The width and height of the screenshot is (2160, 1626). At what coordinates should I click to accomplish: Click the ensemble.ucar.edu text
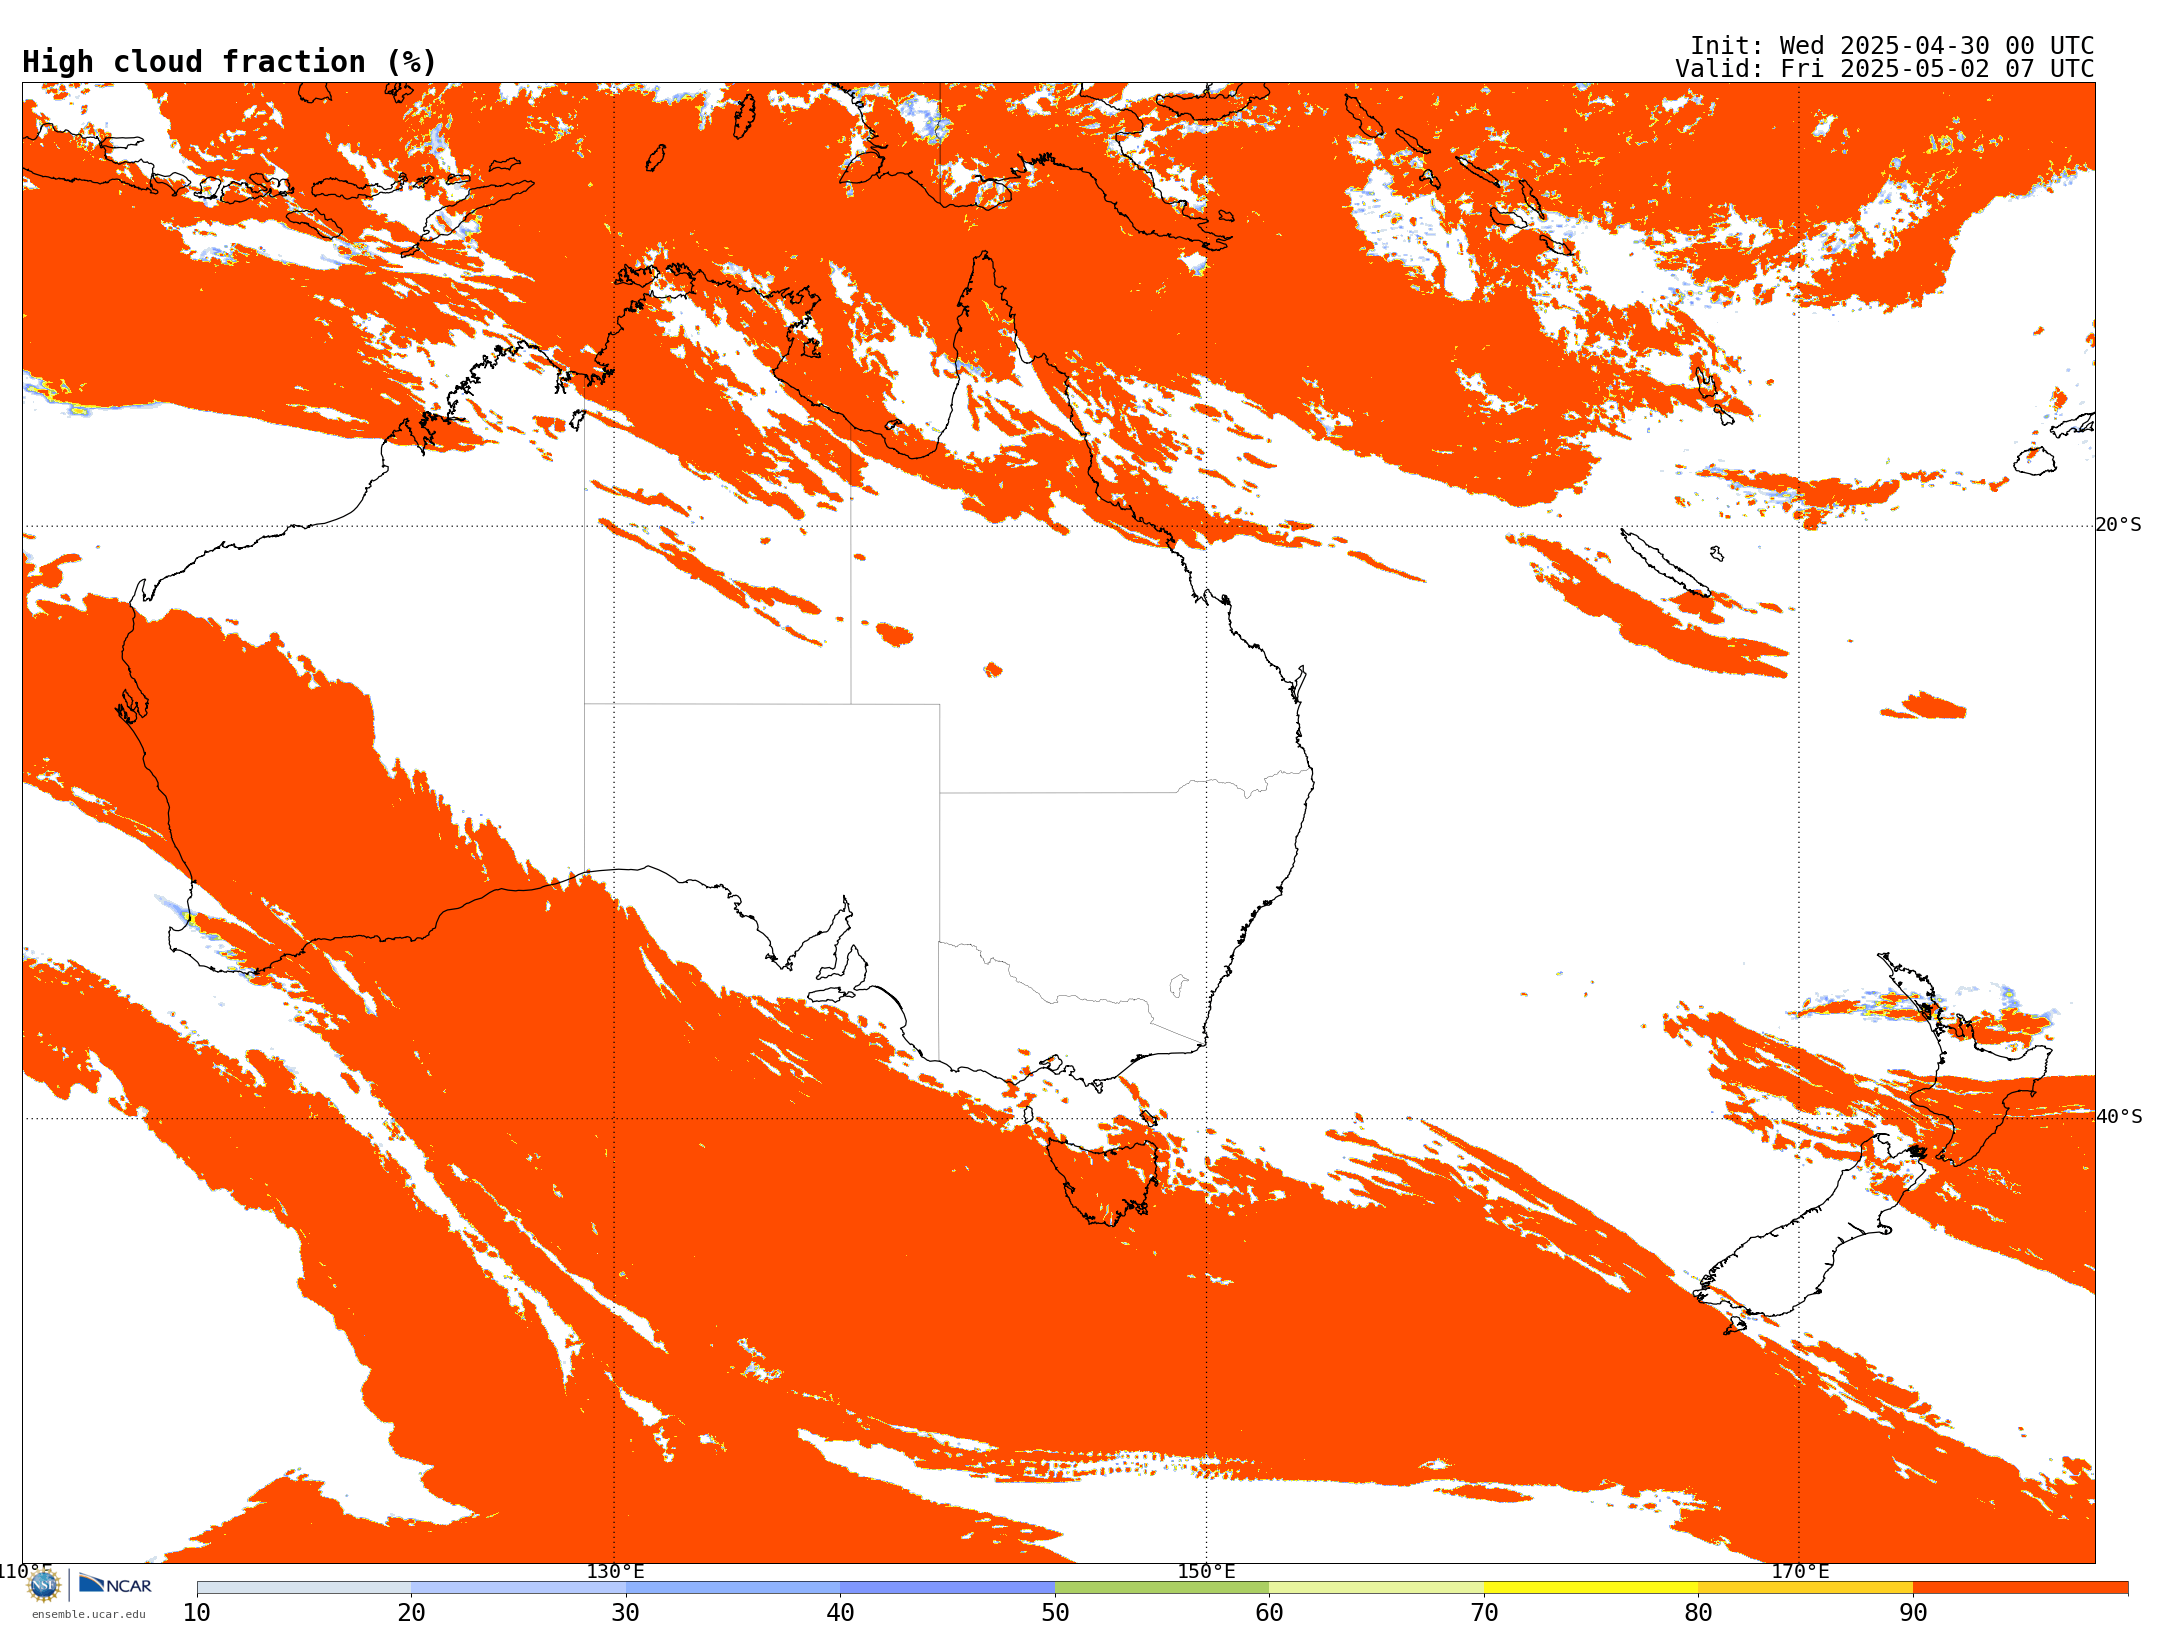point(89,1614)
